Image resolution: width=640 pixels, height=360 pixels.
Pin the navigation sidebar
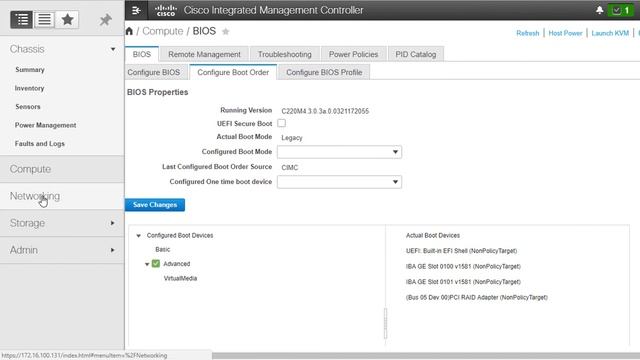pyautogui.click(x=106, y=20)
